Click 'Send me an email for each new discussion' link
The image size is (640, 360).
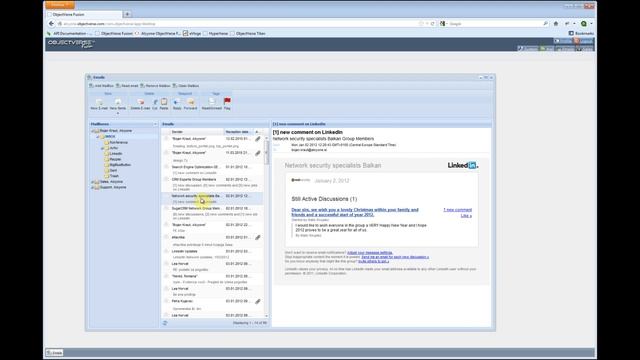coord(395,257)
